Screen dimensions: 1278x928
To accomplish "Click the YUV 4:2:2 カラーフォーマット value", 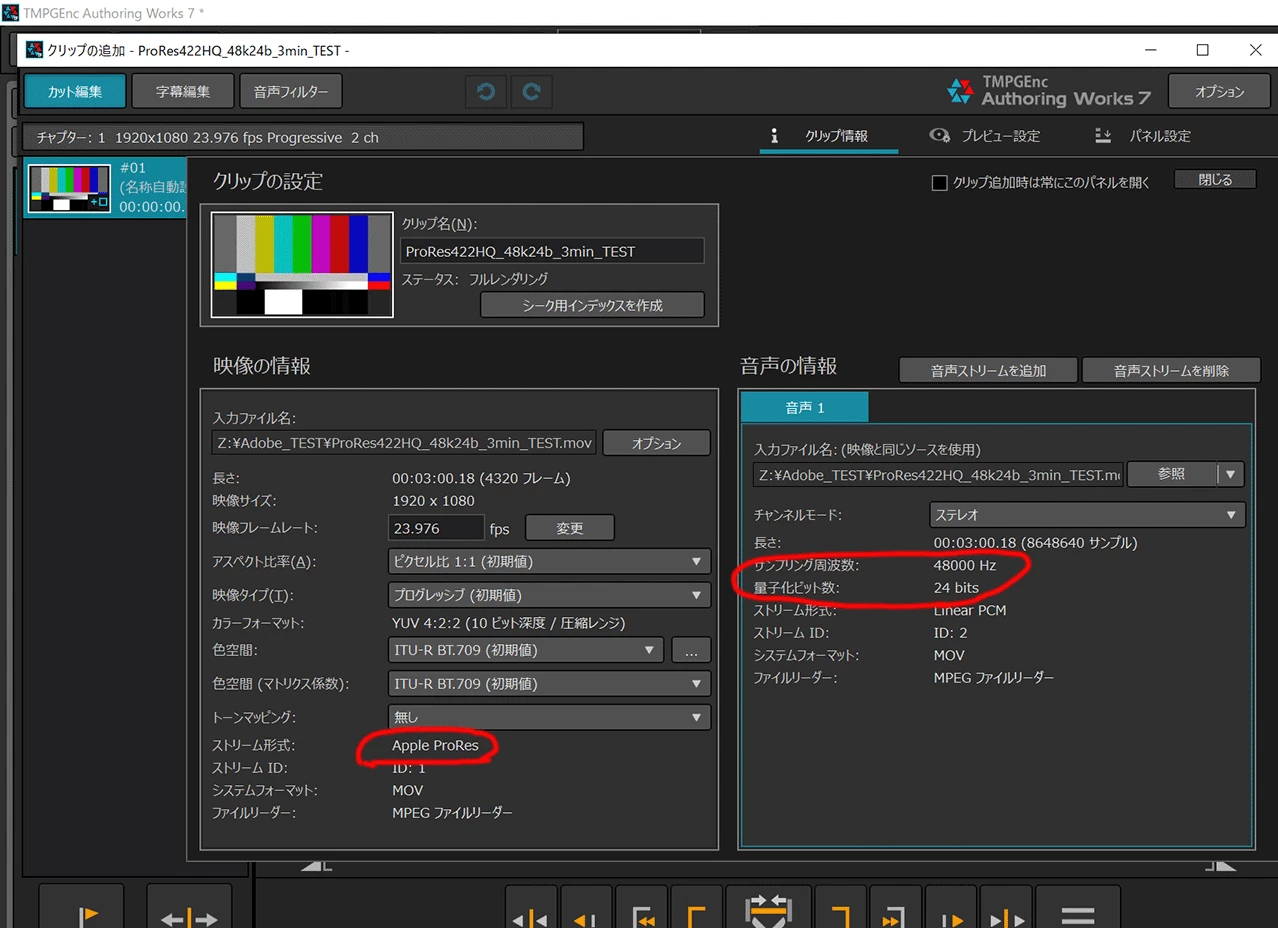I will point(509,623).
